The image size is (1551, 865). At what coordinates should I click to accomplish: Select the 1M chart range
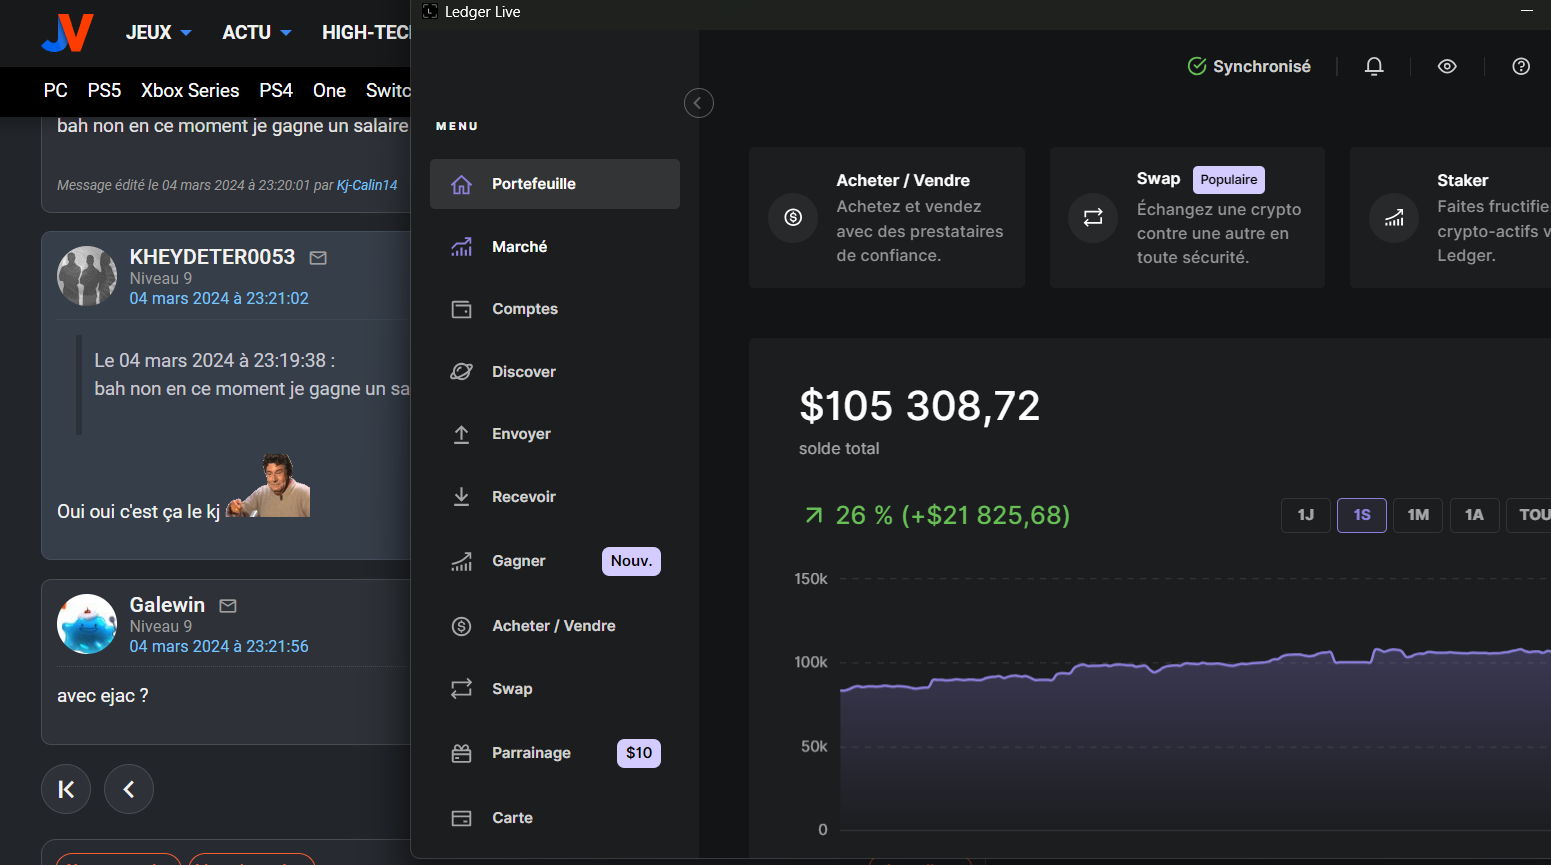(1418, 515)
